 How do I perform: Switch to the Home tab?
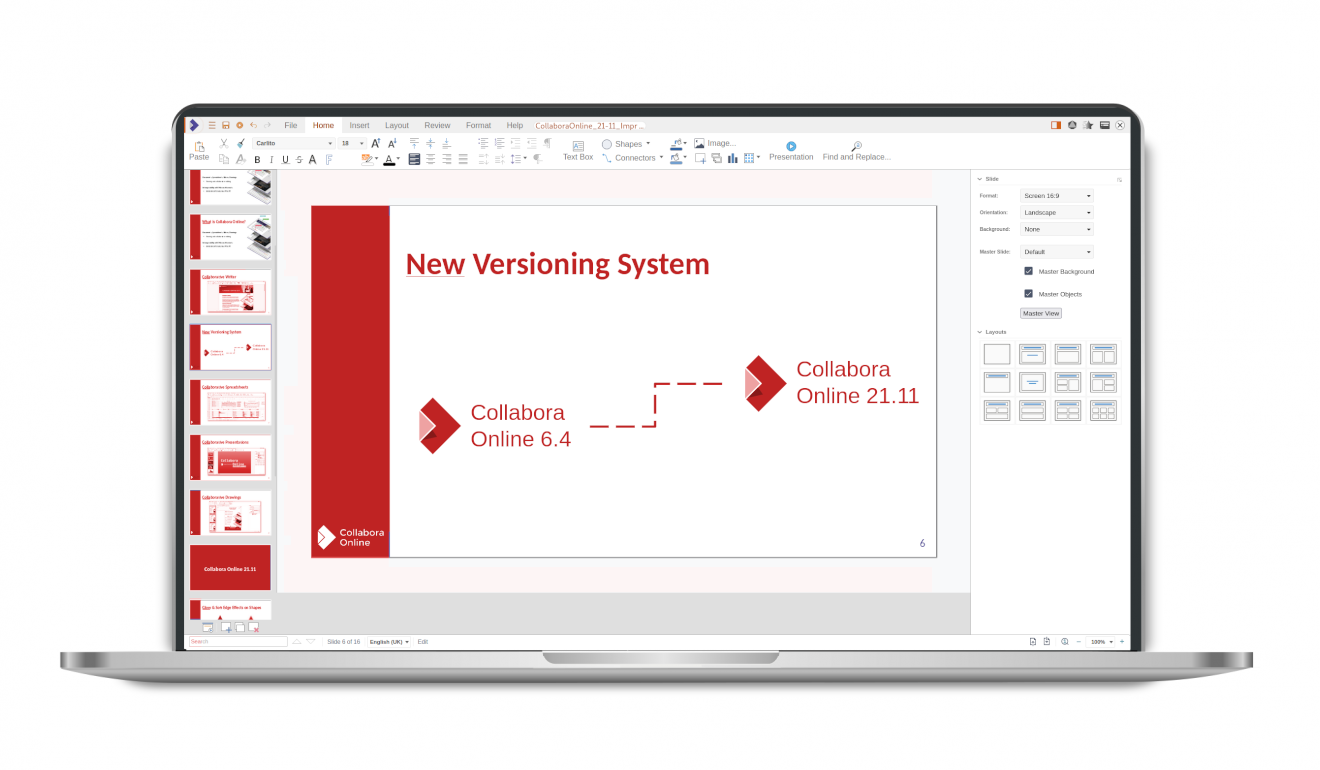[323, 126]
